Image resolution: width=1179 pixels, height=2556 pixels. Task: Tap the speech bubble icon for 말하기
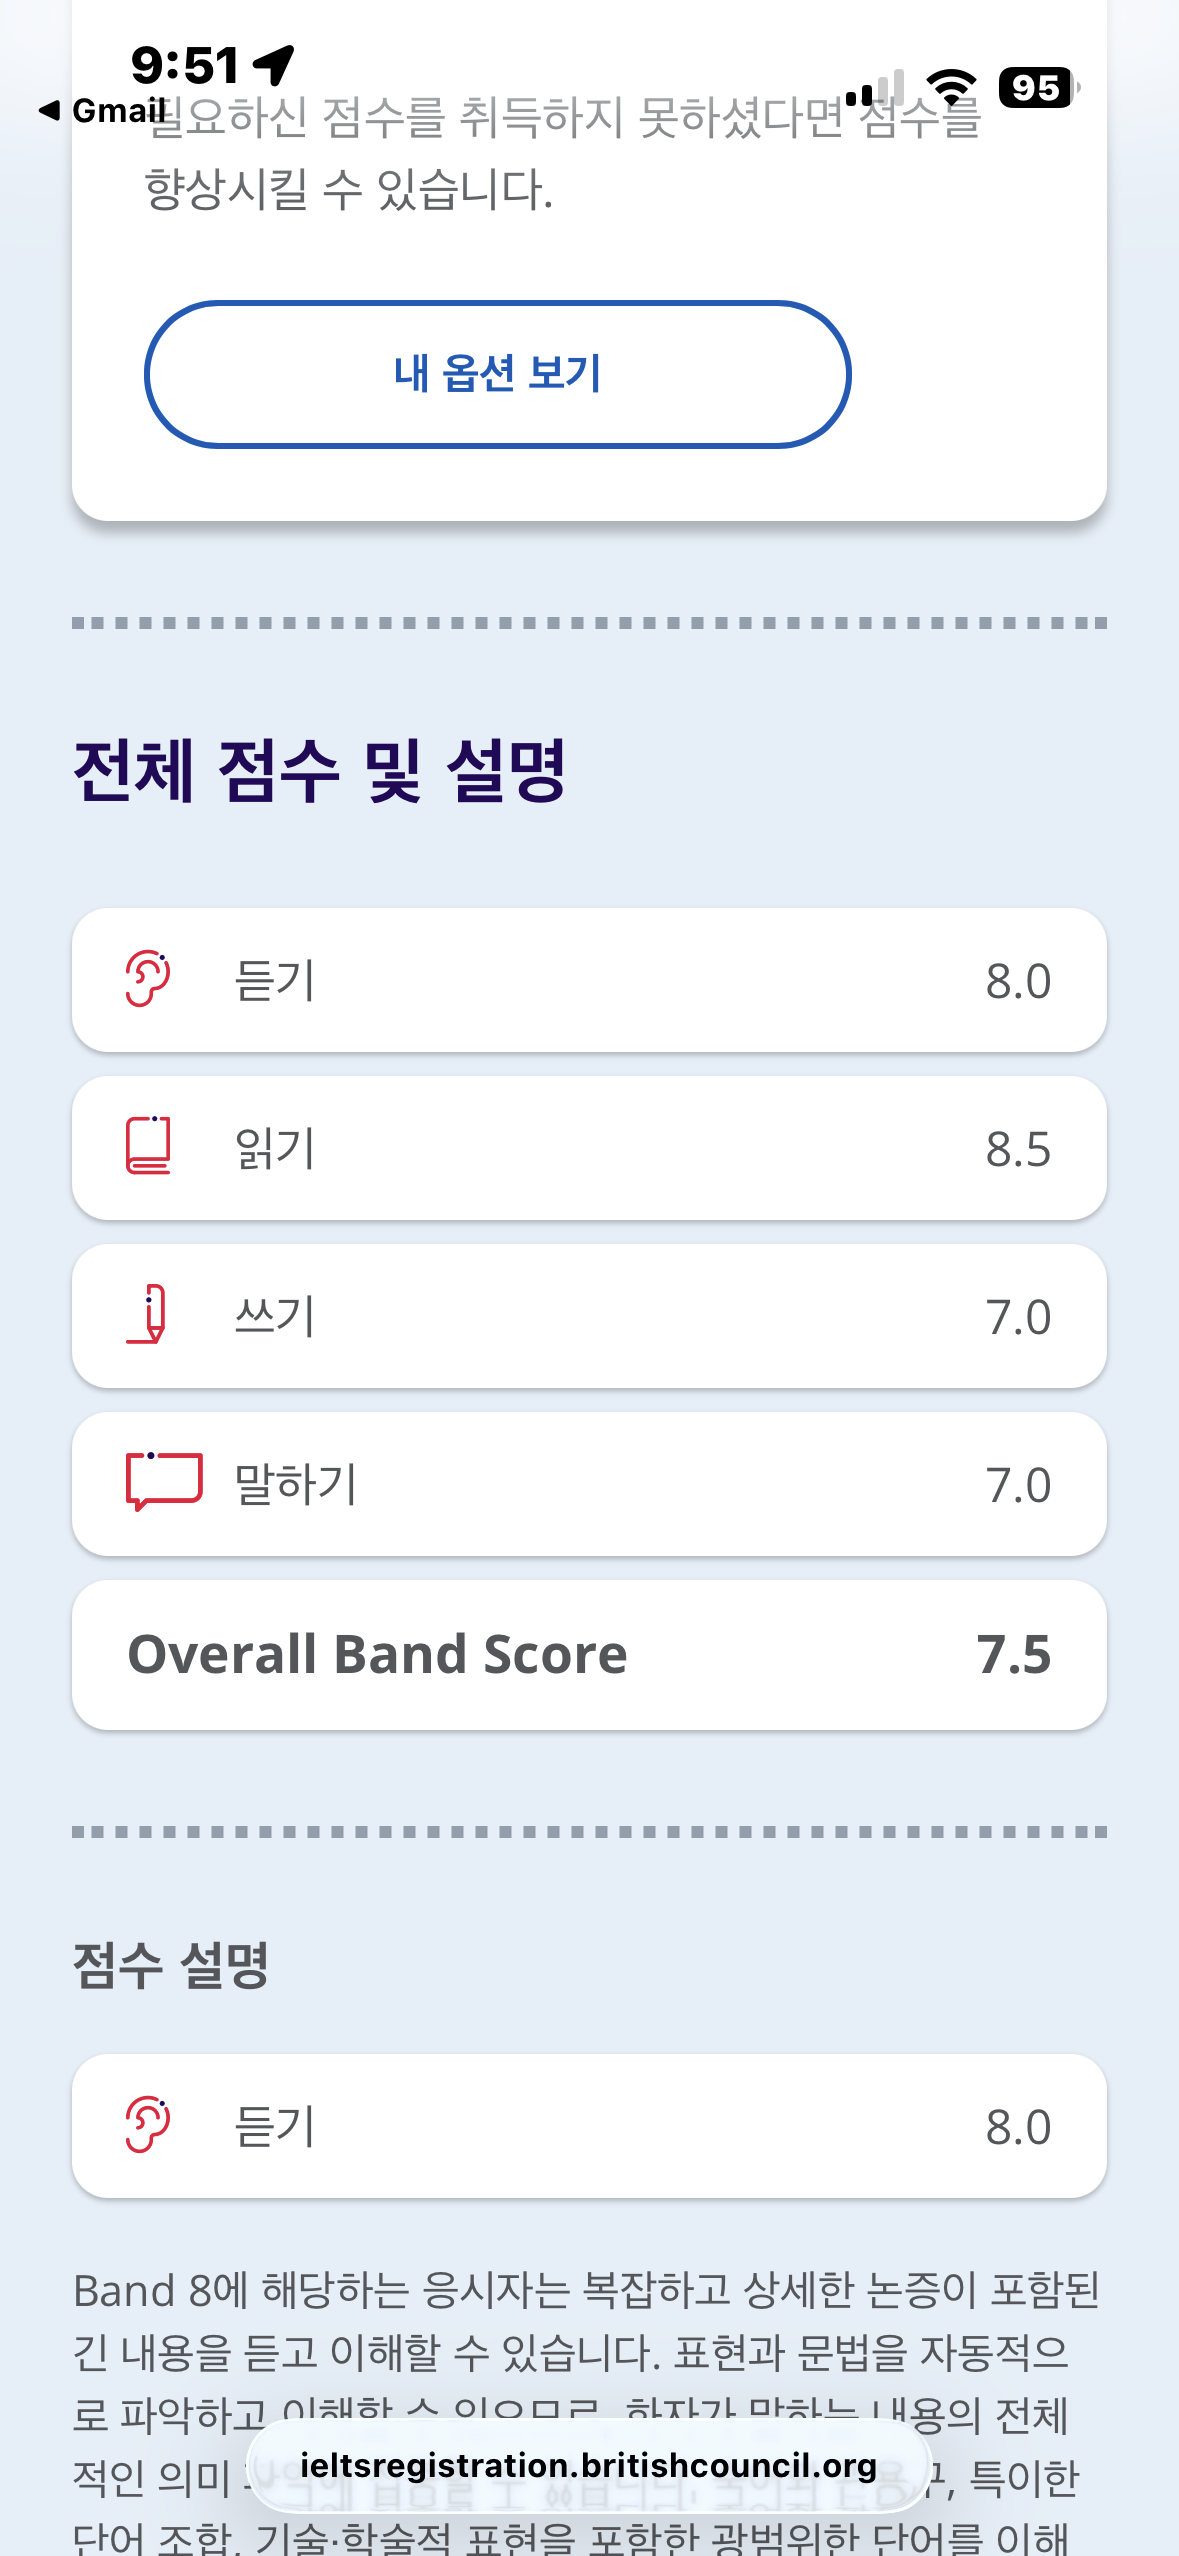[x=163, y=1481]
